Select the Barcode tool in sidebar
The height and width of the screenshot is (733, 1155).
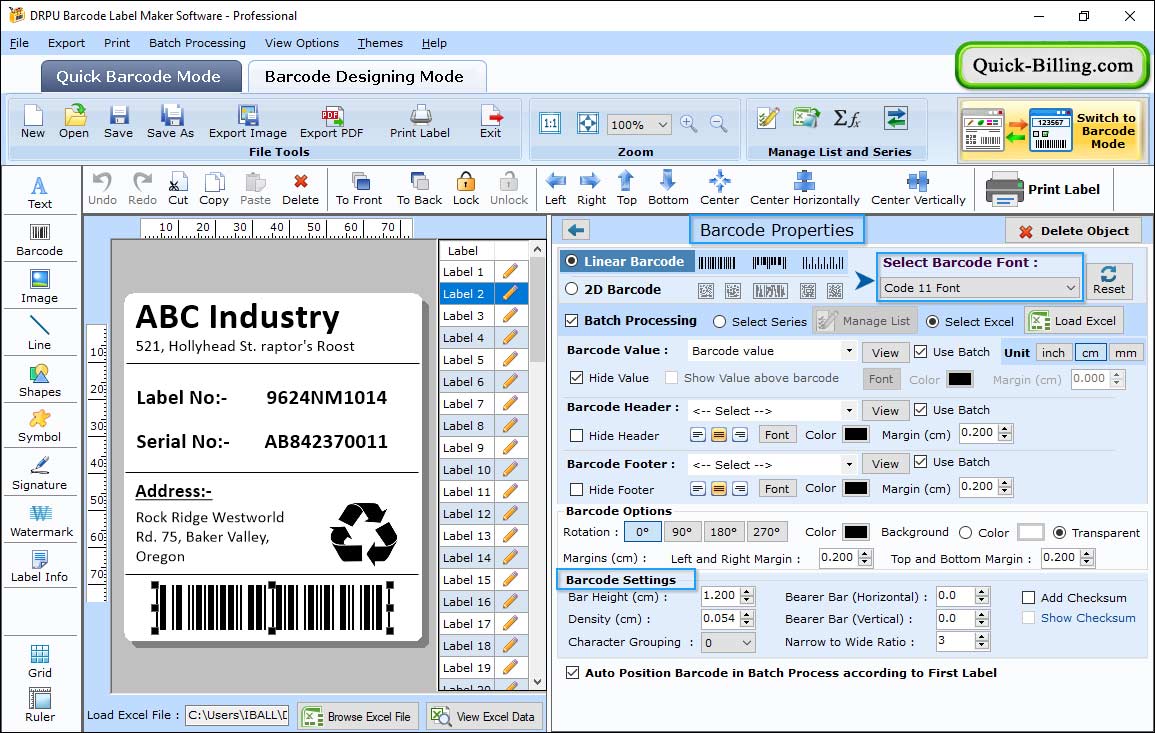40,240
